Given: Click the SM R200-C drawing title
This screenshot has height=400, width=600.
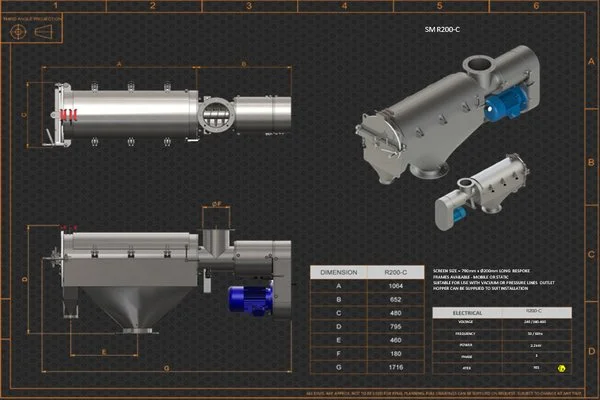Looking at the screenshot, I should pos(442,29).
